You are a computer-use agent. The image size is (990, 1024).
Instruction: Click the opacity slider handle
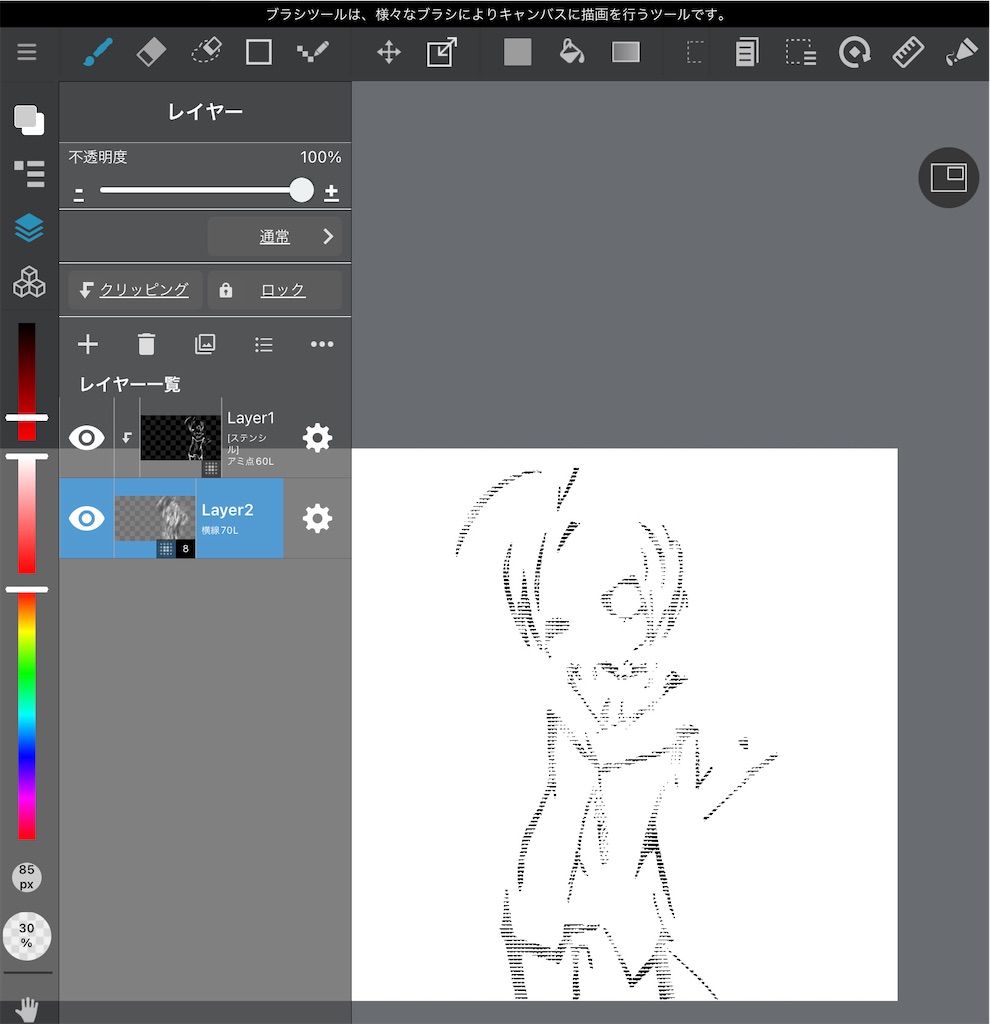point(301,190)
